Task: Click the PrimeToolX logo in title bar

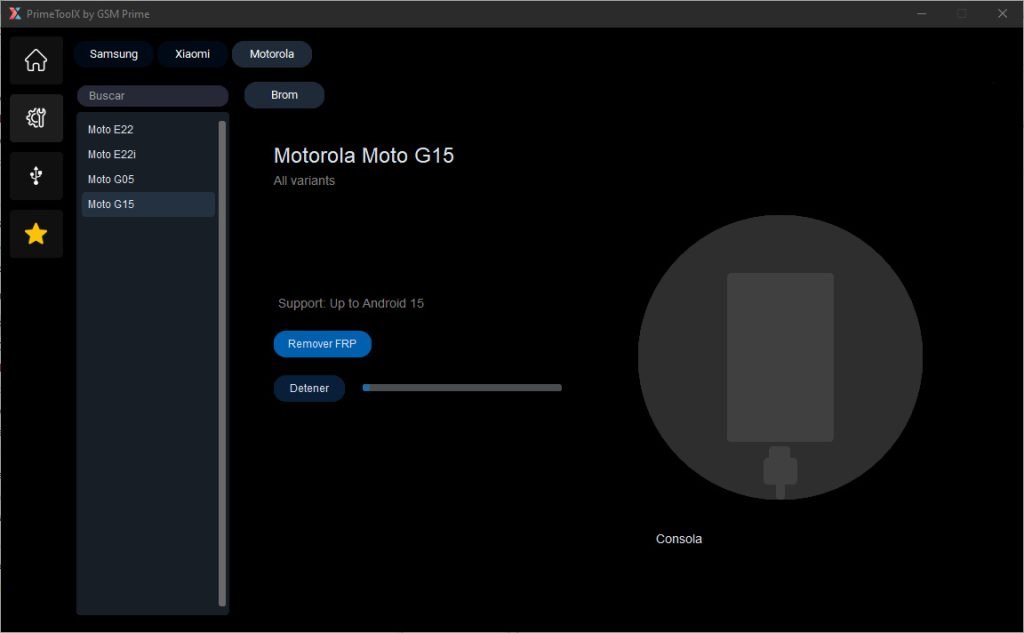Action: 14,14
